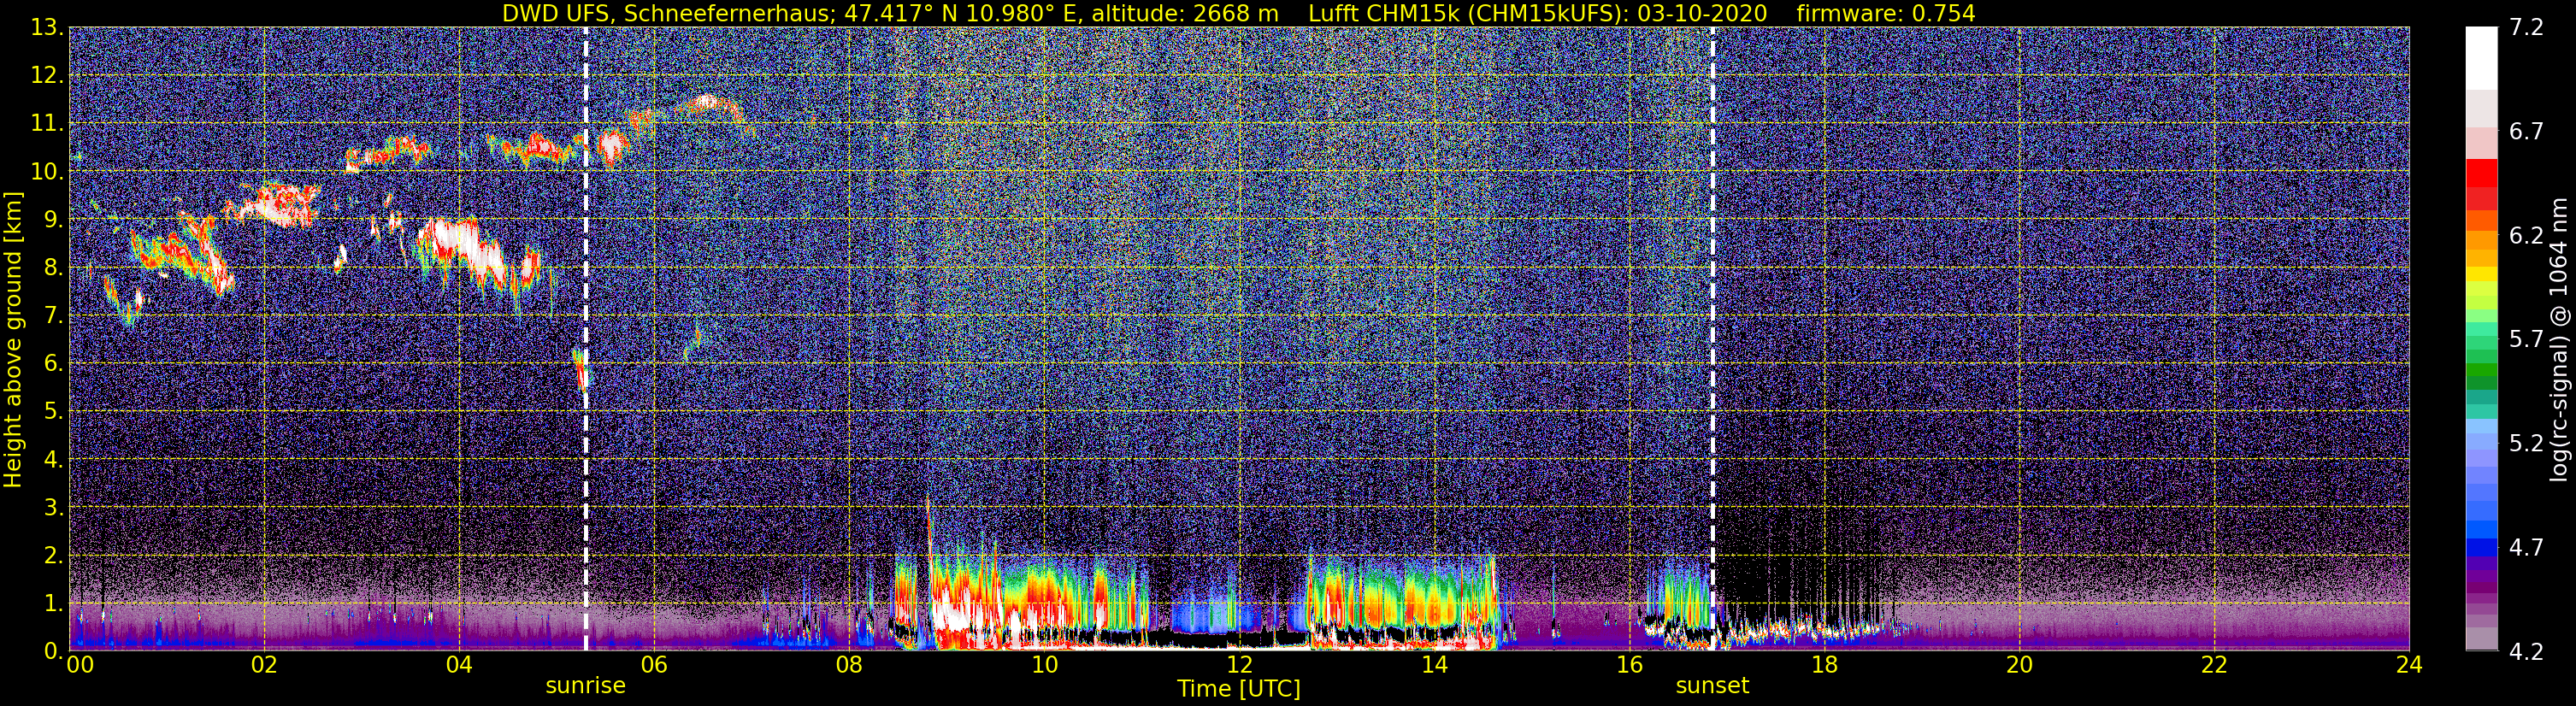Click the time axis tick label '24'

[x=2409, y=665]
